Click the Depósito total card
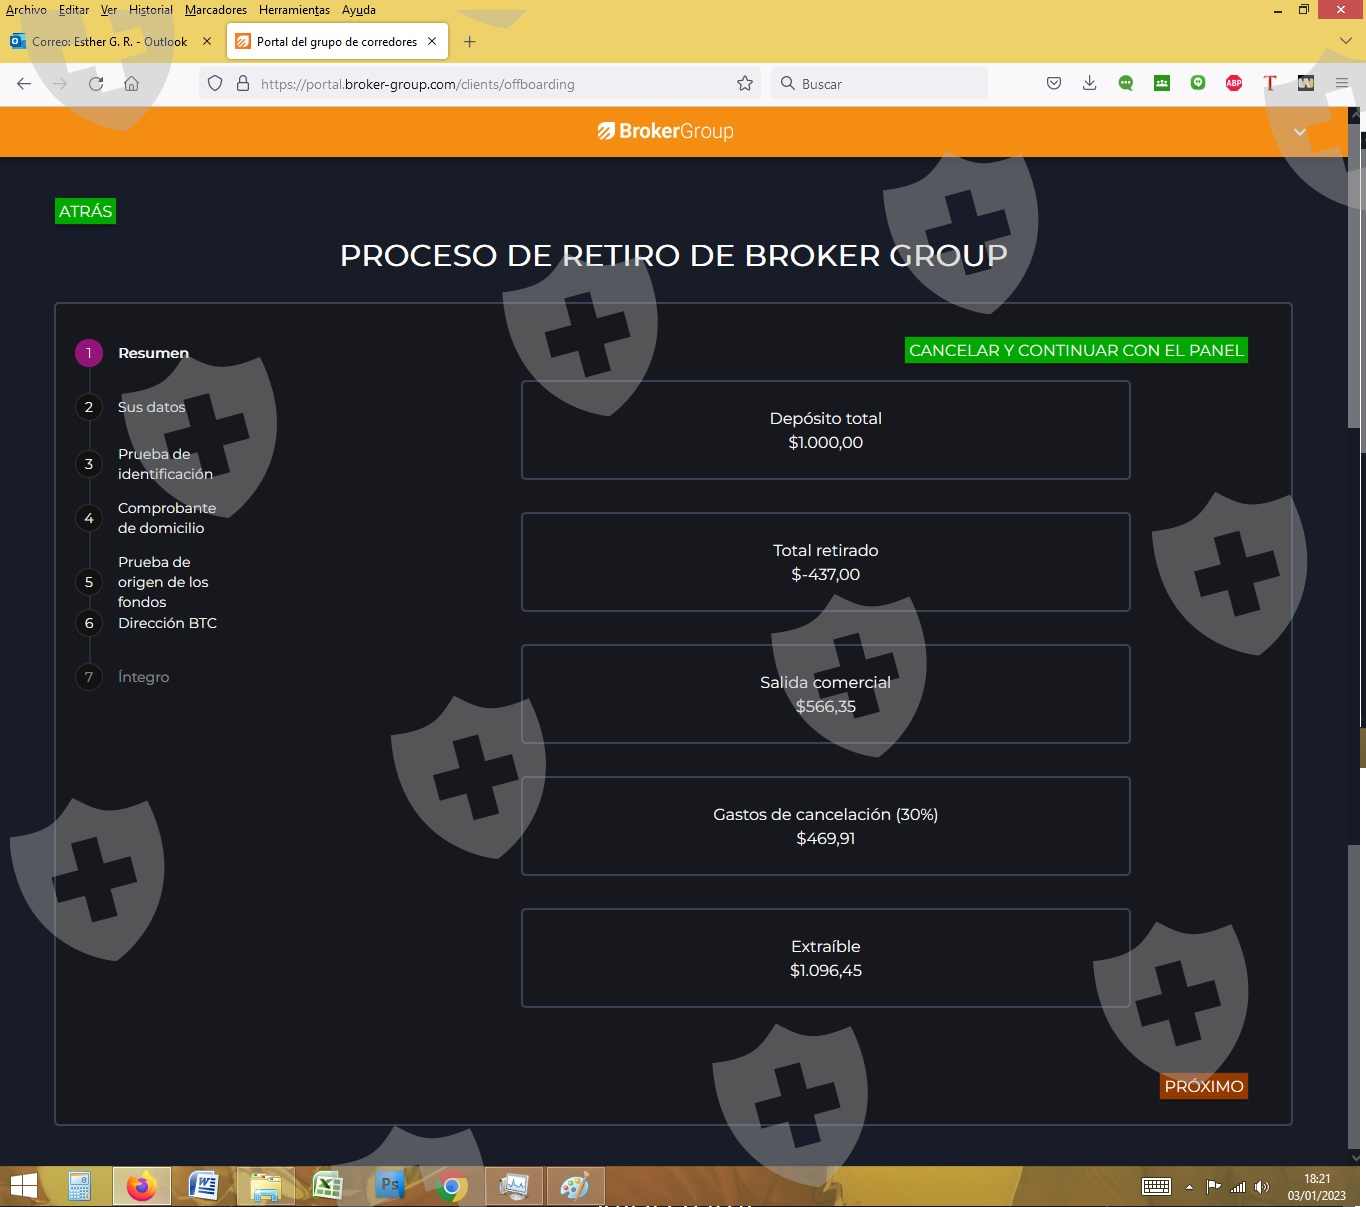 (826, 430)
